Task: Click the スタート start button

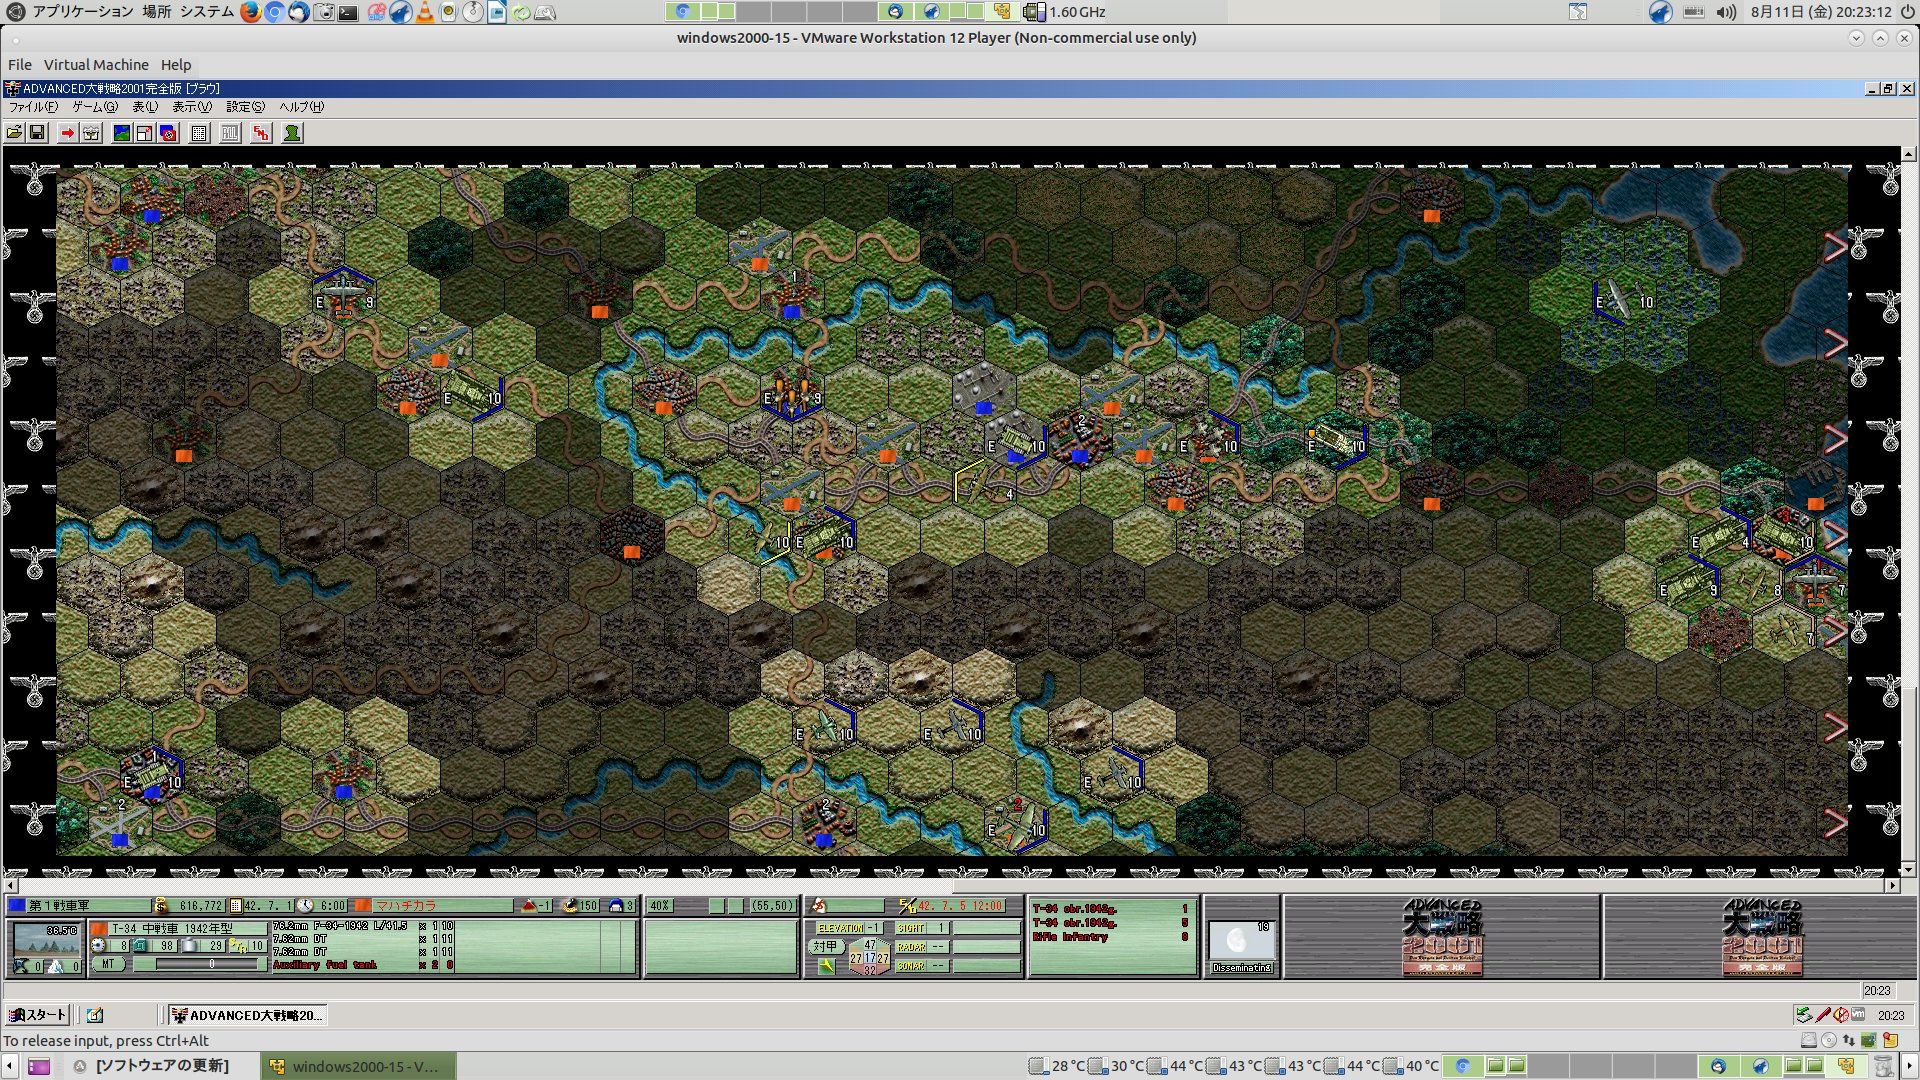Action: click(x=37, y=1015)
